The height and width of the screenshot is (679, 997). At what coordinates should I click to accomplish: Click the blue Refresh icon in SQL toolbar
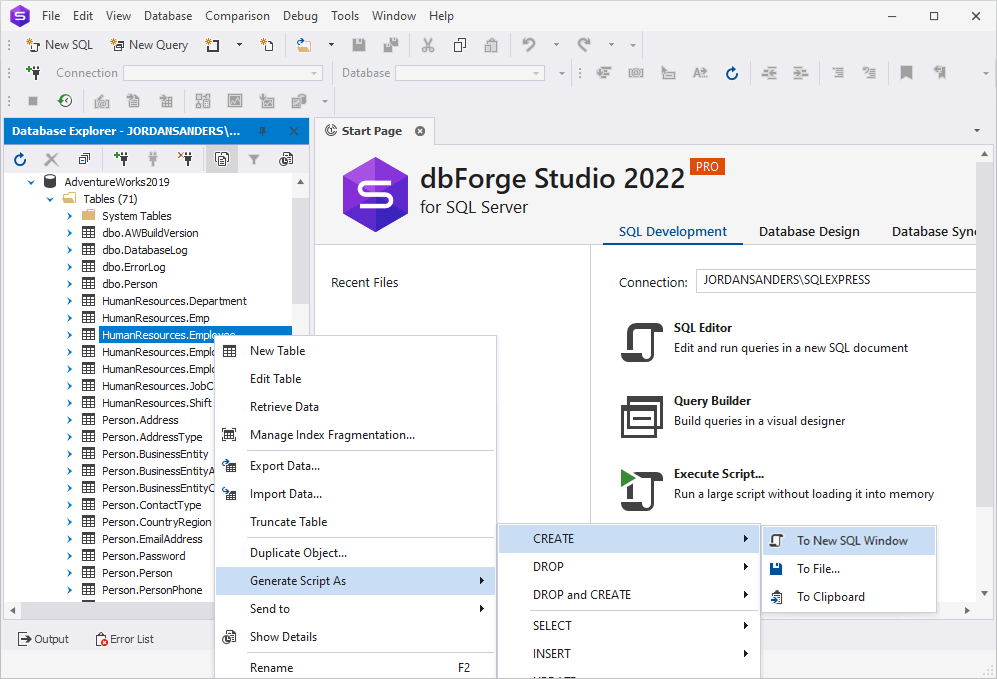coord(732,73)
